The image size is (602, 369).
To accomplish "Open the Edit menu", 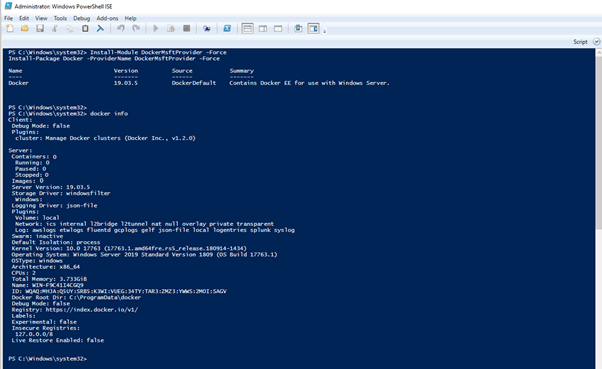I will click(x=24, y=18).
